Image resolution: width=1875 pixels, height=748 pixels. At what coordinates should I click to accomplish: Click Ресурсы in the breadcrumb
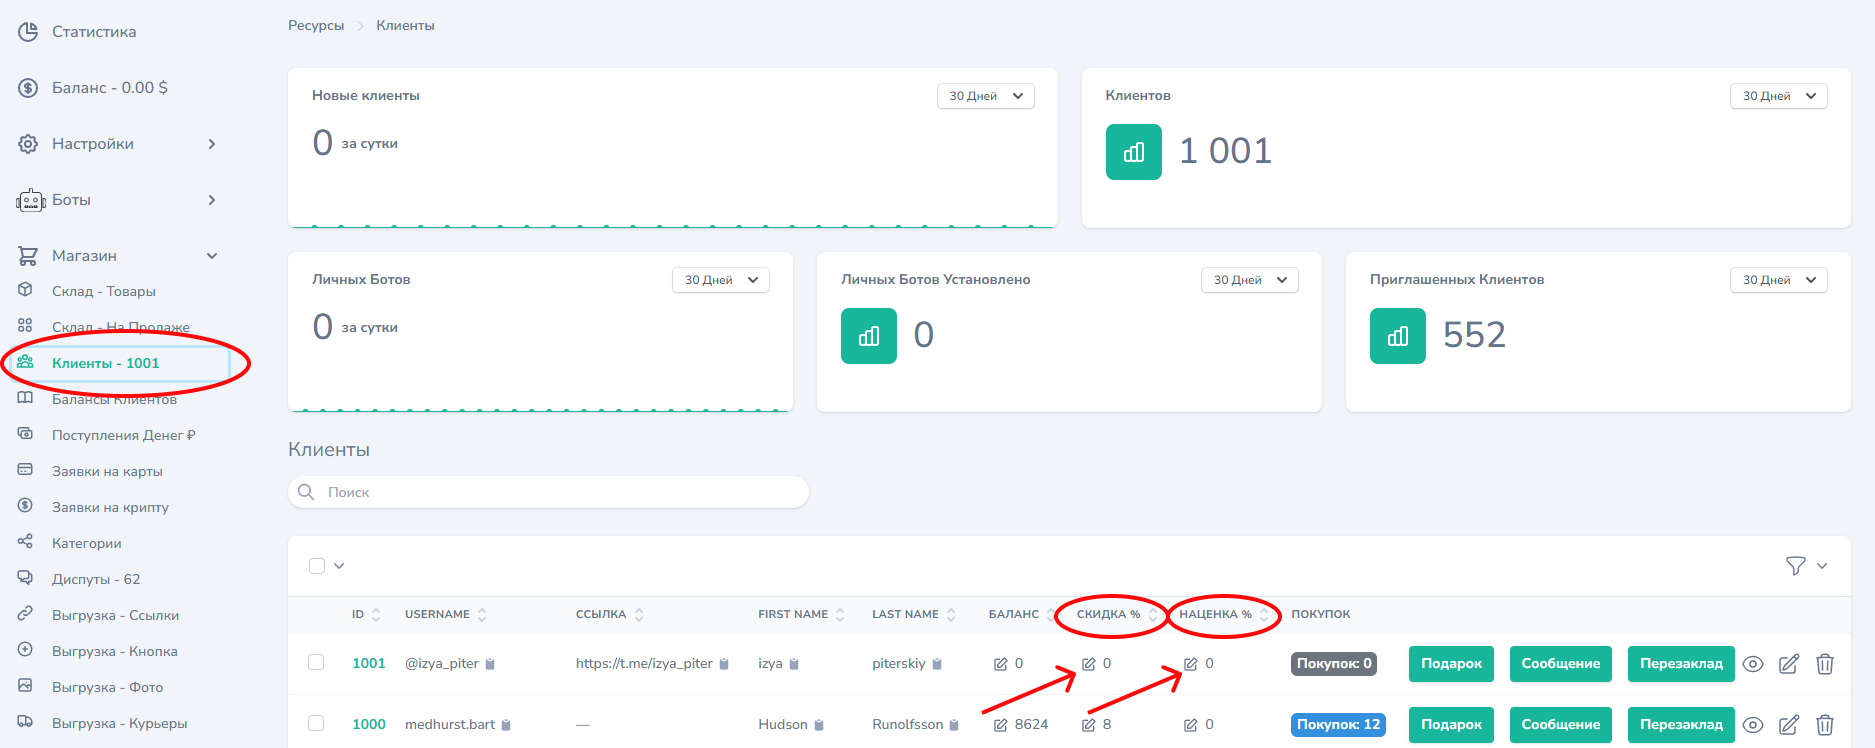[316, 26]
